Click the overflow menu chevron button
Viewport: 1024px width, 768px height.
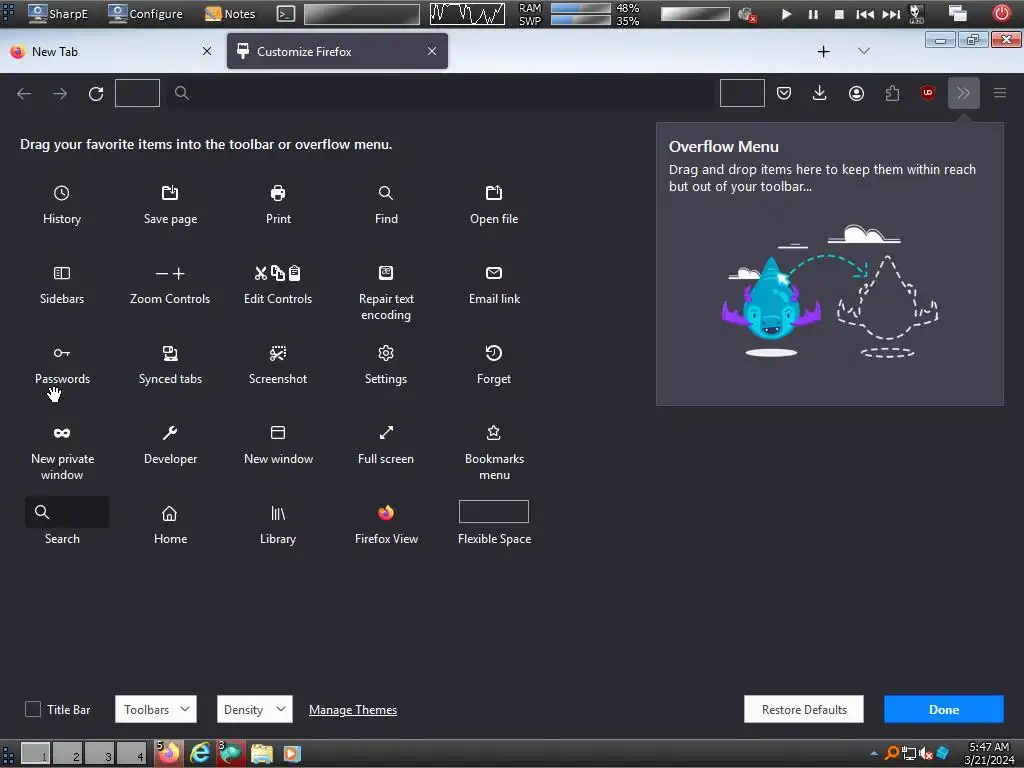963,93
